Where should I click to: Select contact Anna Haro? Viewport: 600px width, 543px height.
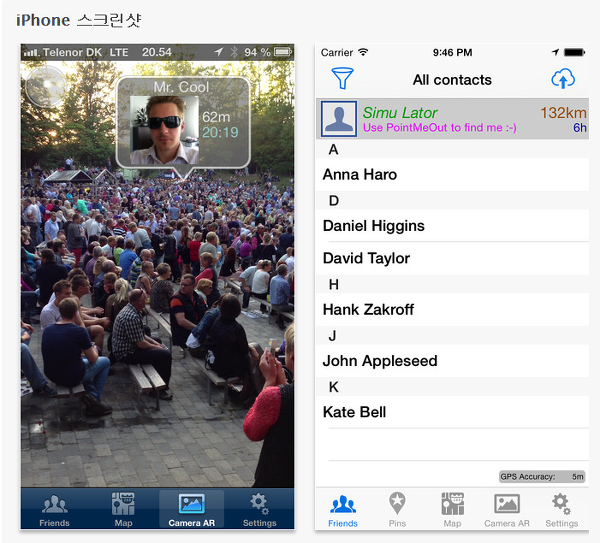[452, 174]
